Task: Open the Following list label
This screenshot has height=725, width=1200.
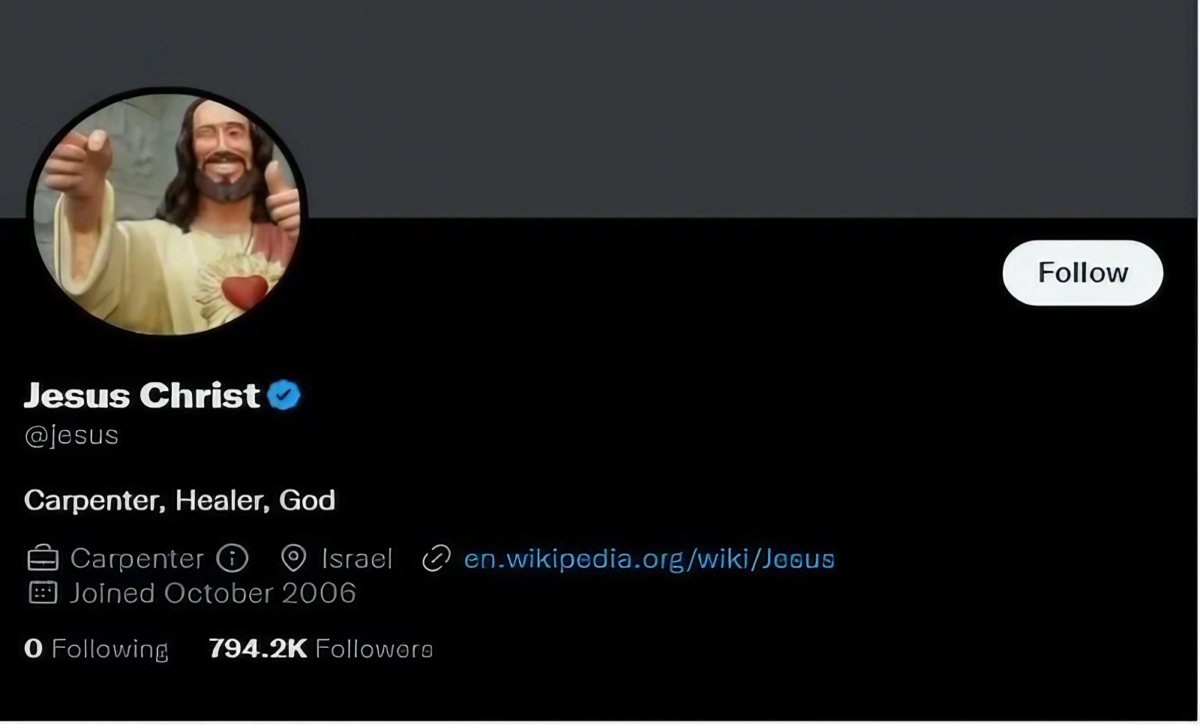Action: click(110, 649)
